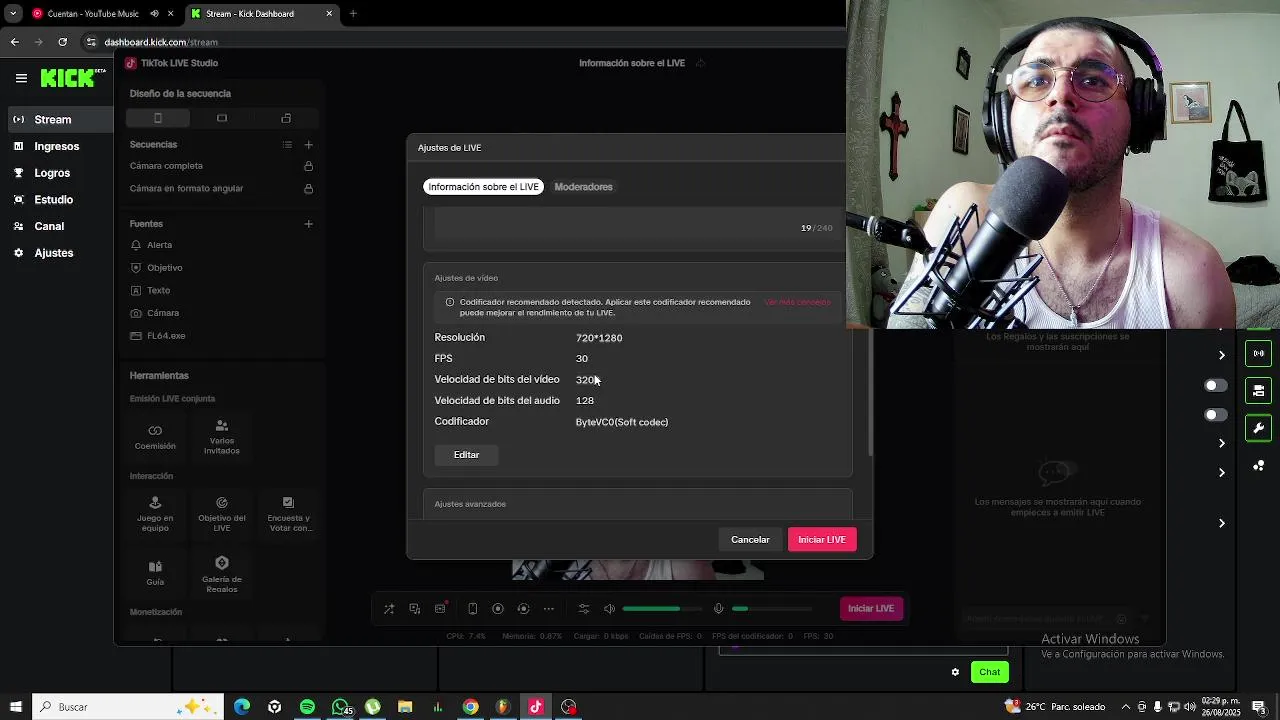Click the phone preview icon in toolbar
The height and width of the screenshot is (720, 1280).
472,609
